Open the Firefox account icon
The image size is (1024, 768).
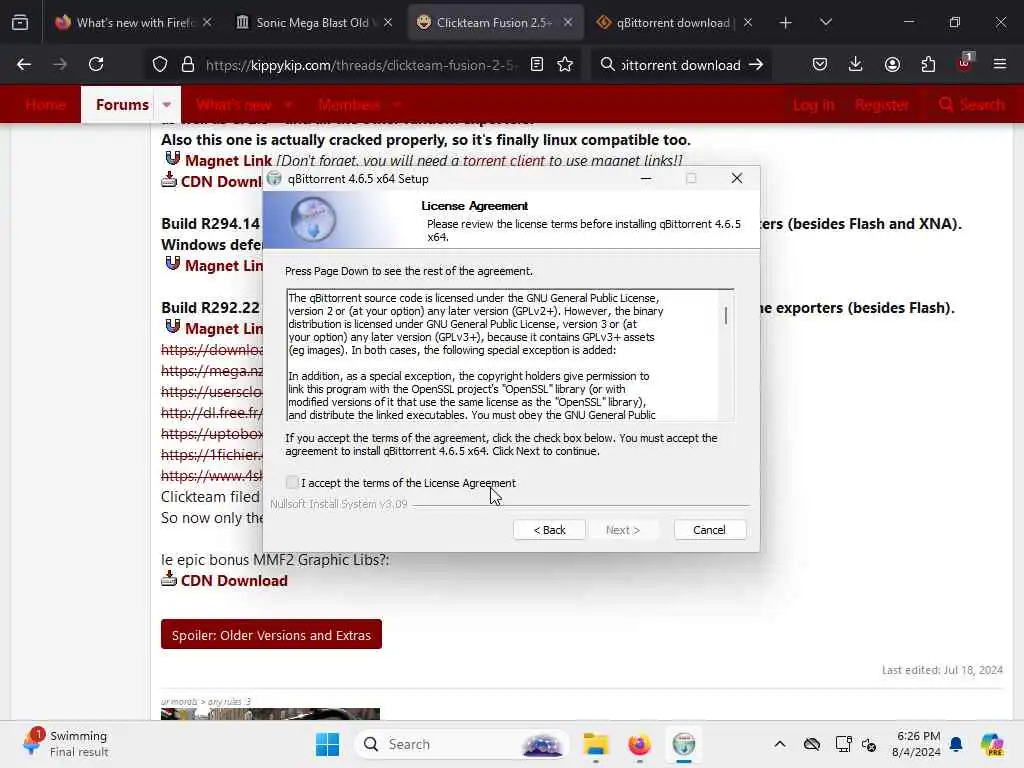click(x=892, y=64)
